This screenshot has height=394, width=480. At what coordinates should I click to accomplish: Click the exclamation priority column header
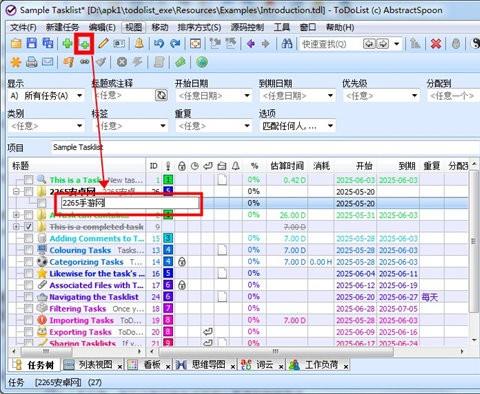click(168, 166)
